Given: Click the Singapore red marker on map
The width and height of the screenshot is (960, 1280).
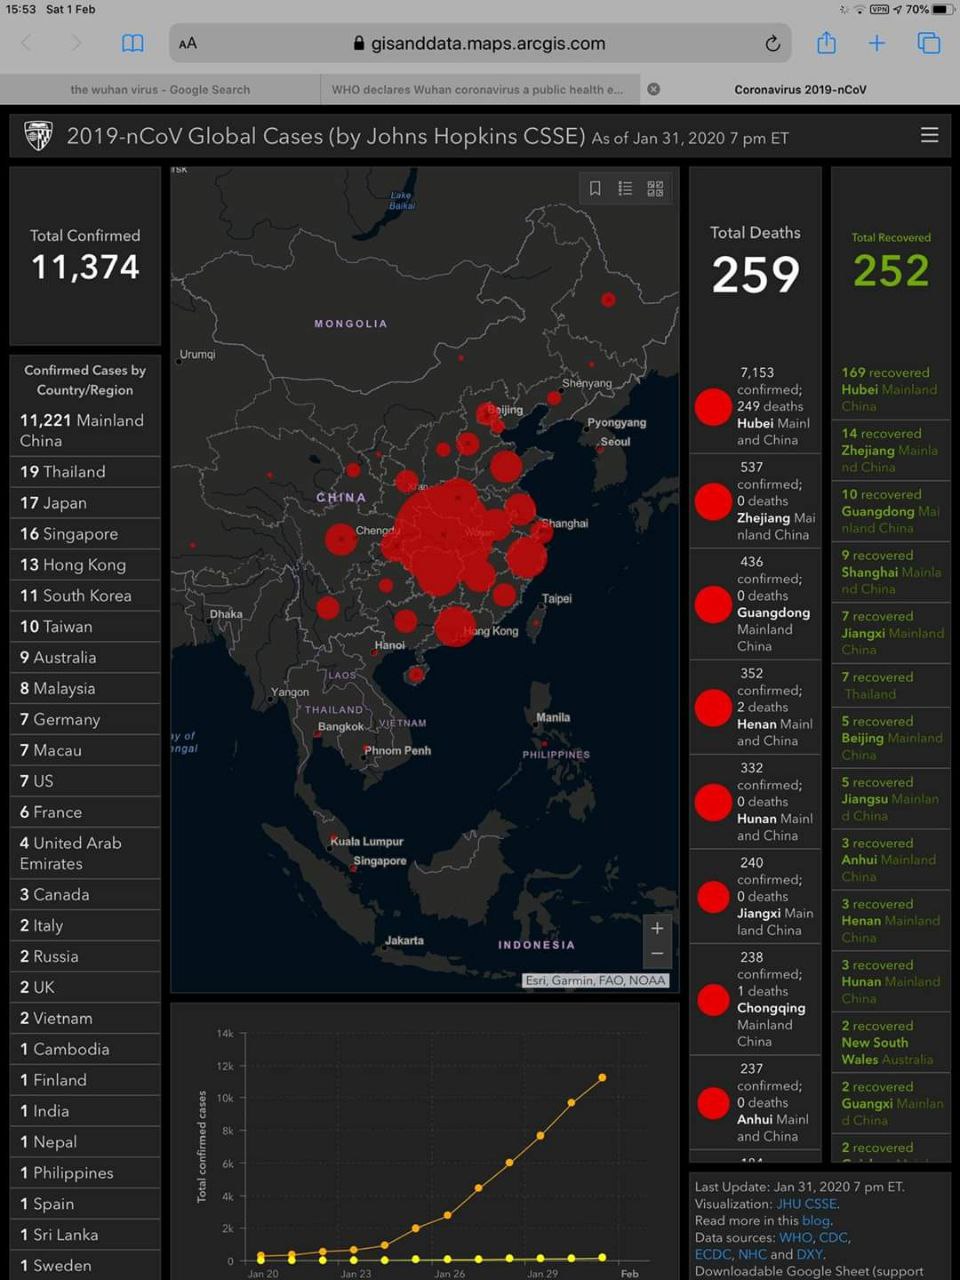Looking at the screenshot, I should 355,868.
